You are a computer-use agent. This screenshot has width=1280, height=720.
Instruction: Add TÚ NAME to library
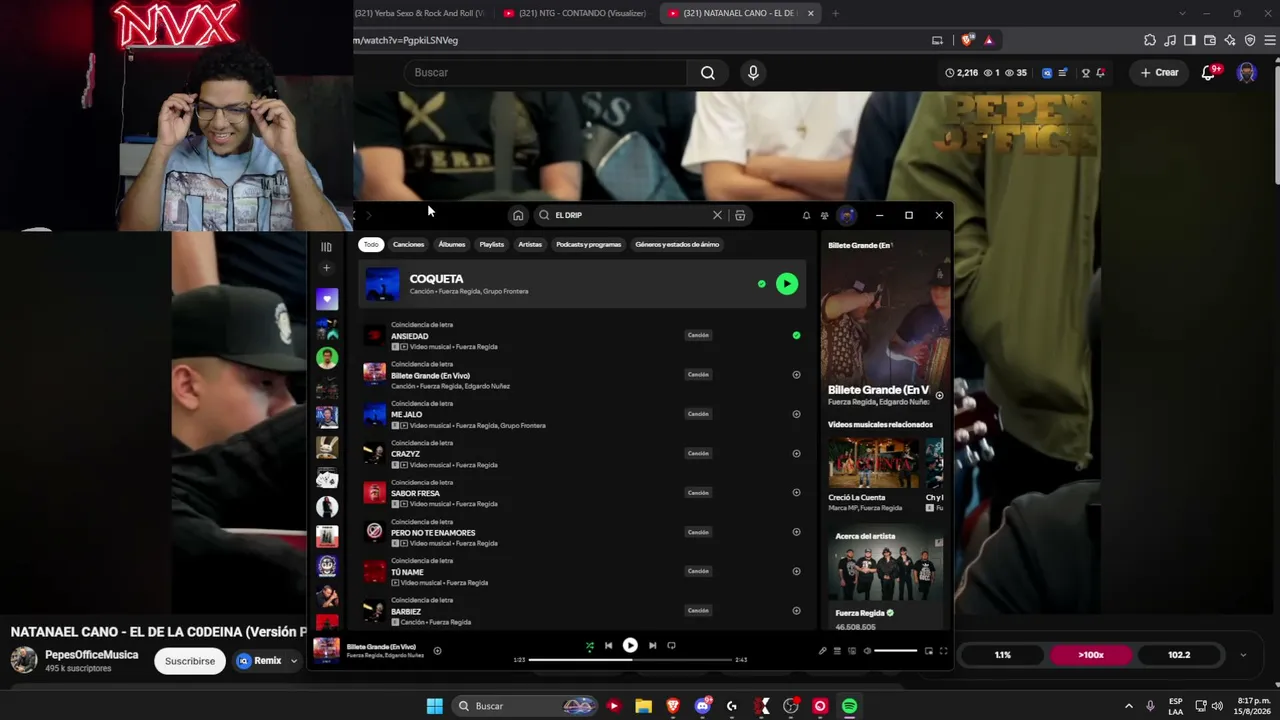pos(796,571)
